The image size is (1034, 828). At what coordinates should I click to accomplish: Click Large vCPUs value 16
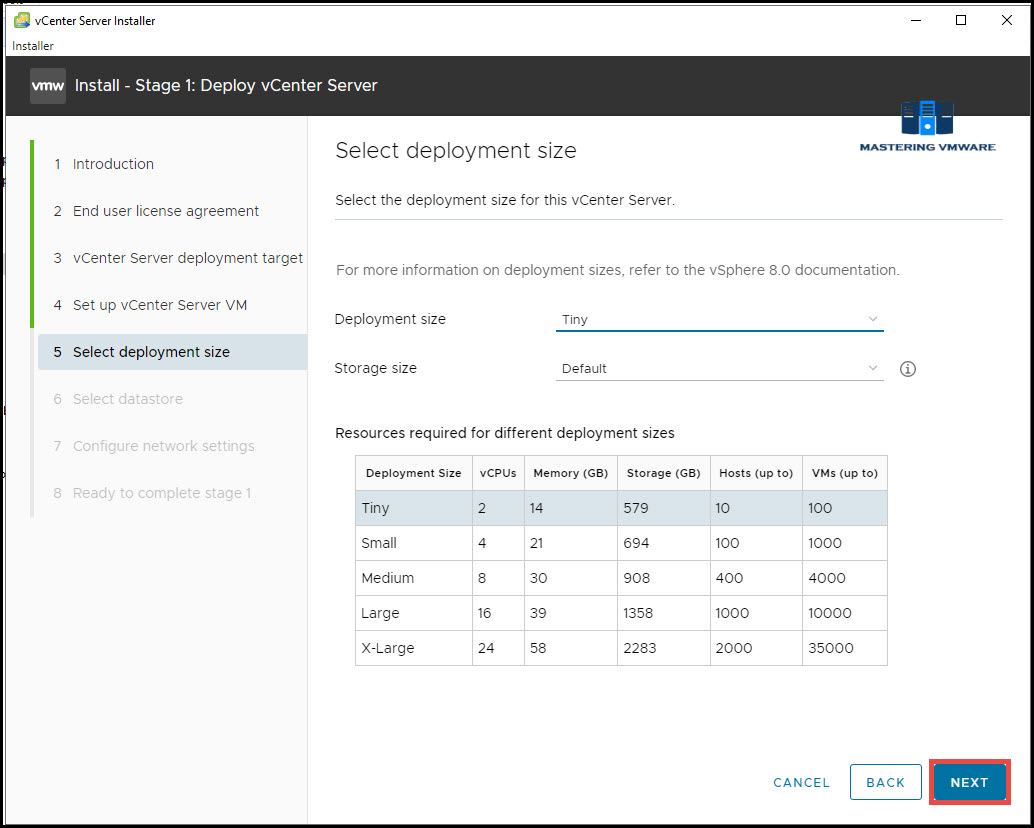coord(485,613)
